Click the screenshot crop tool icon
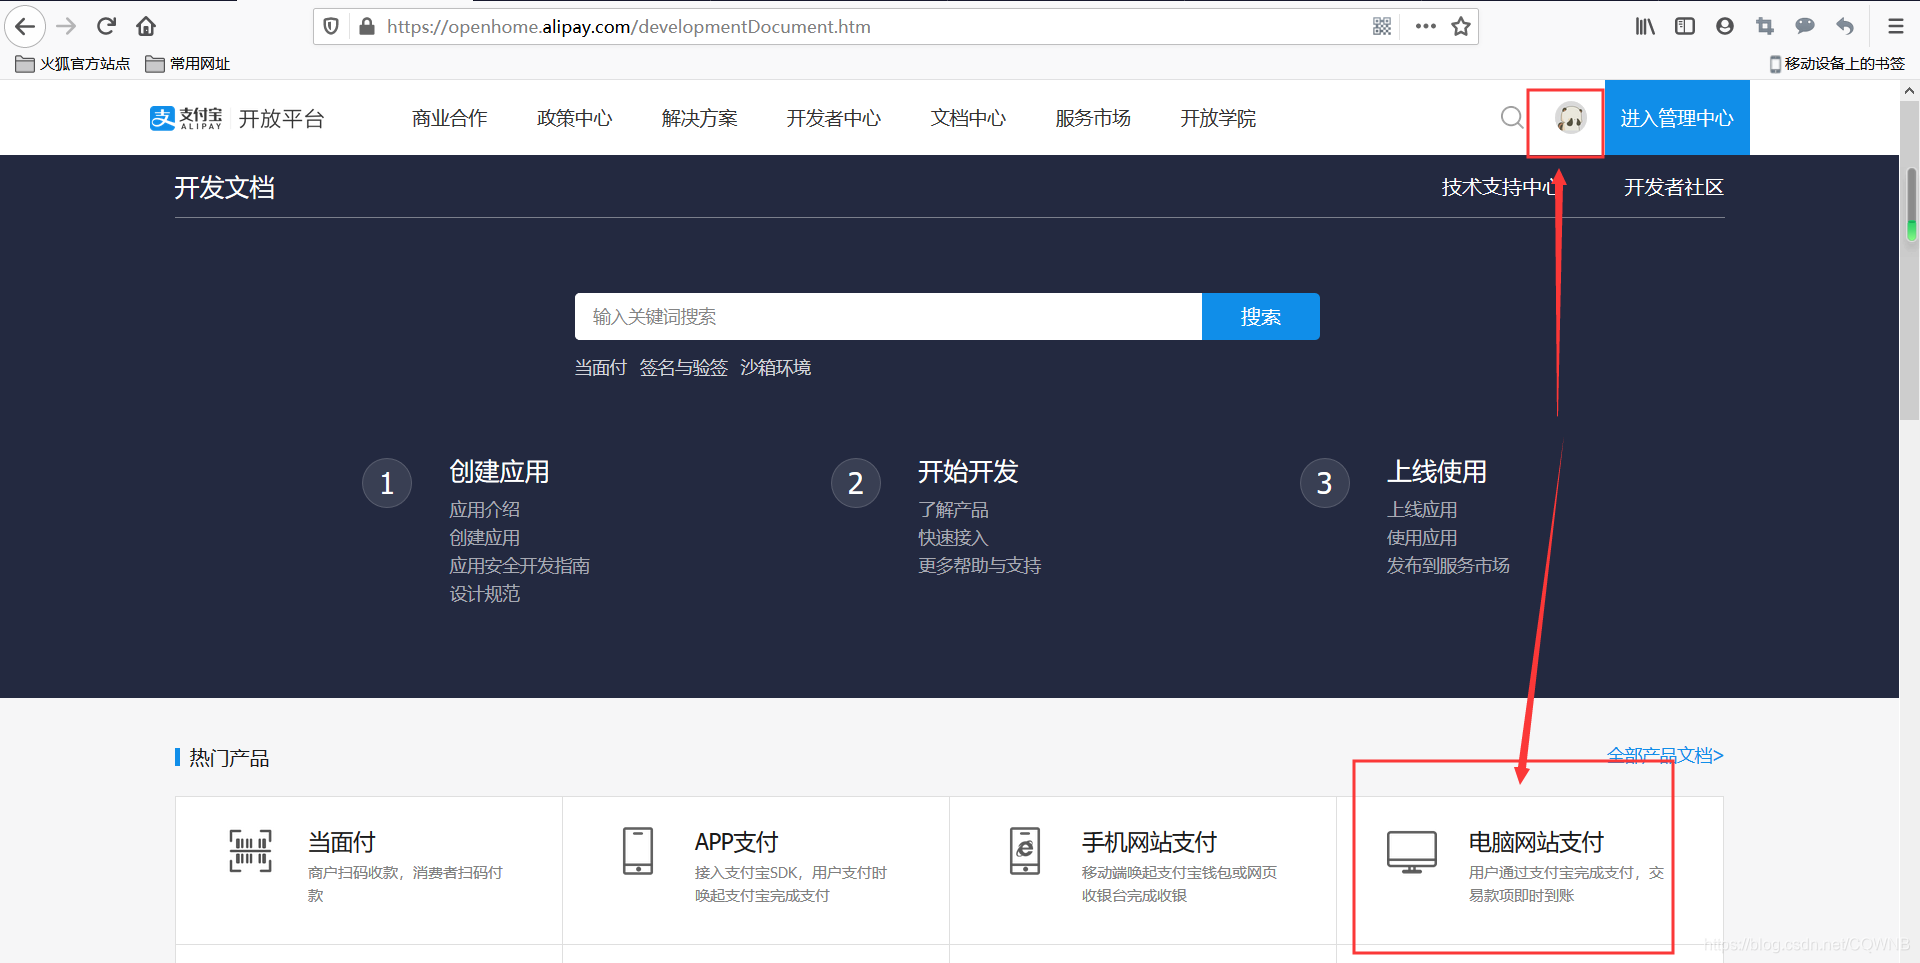 pos(1765,26)
